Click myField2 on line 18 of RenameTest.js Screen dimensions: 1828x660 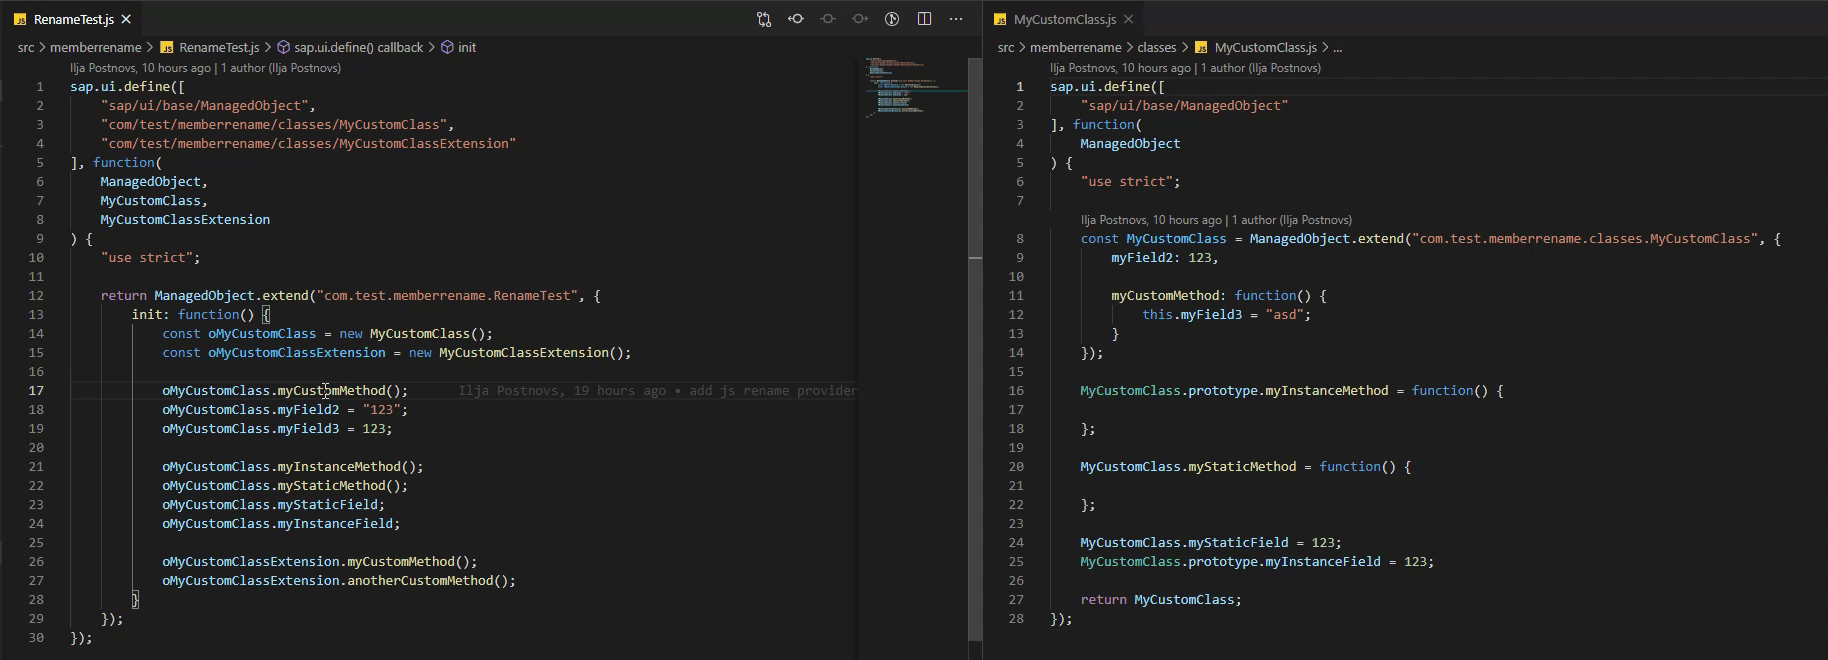click(x=308, y=410)
